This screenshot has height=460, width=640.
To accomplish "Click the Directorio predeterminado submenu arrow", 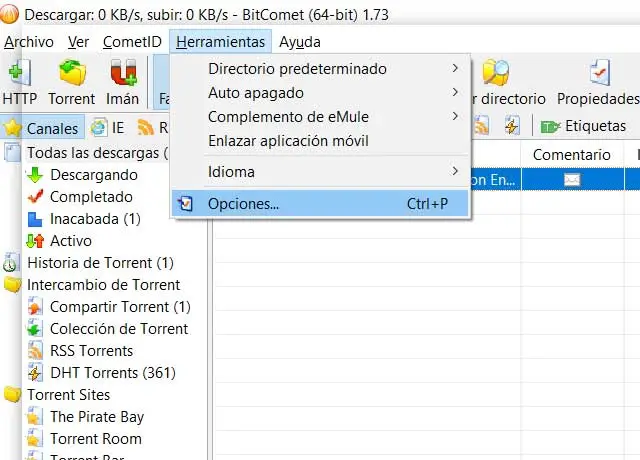I will pyautogui.click(x=455, y=68).
